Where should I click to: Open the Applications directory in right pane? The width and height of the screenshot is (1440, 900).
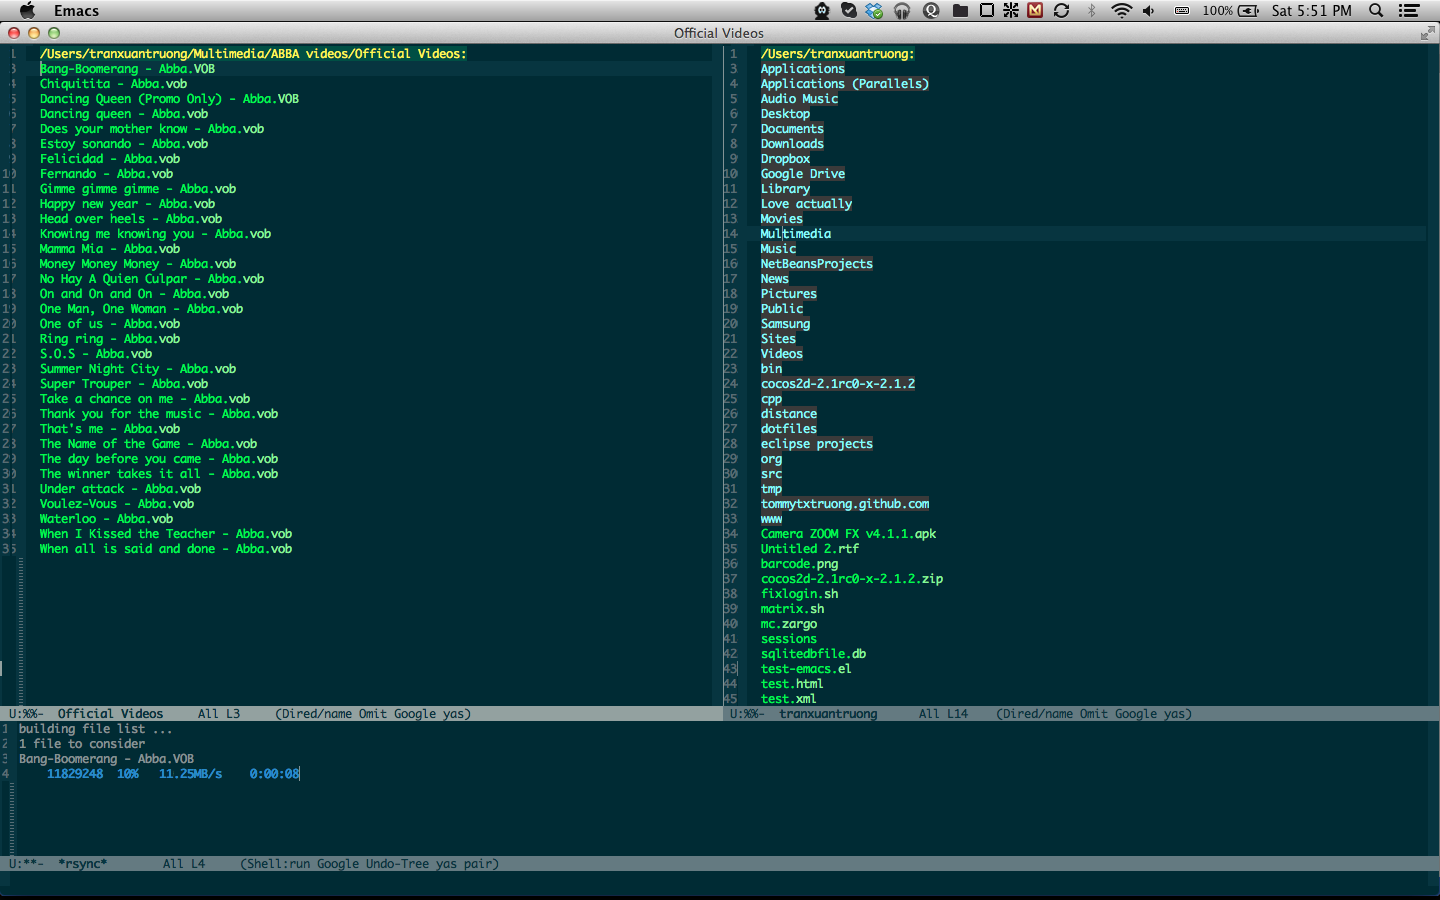click(x=803, y=69)
